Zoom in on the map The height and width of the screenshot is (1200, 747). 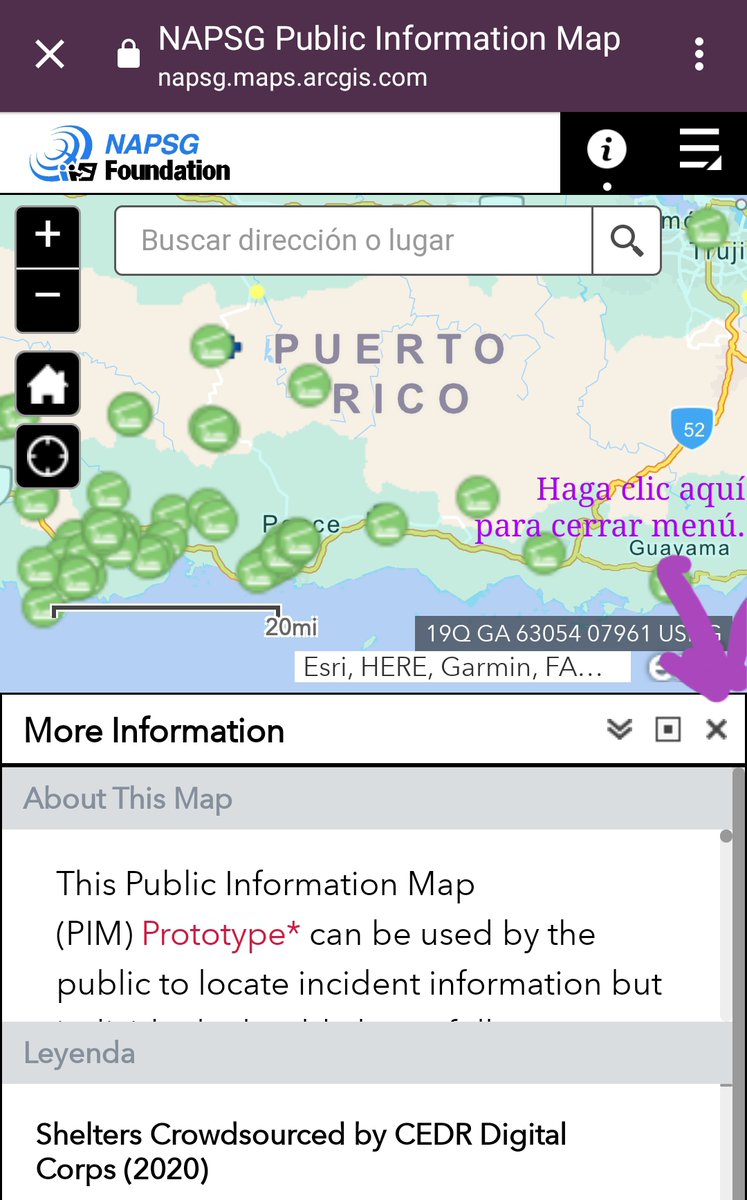point(48,234)
